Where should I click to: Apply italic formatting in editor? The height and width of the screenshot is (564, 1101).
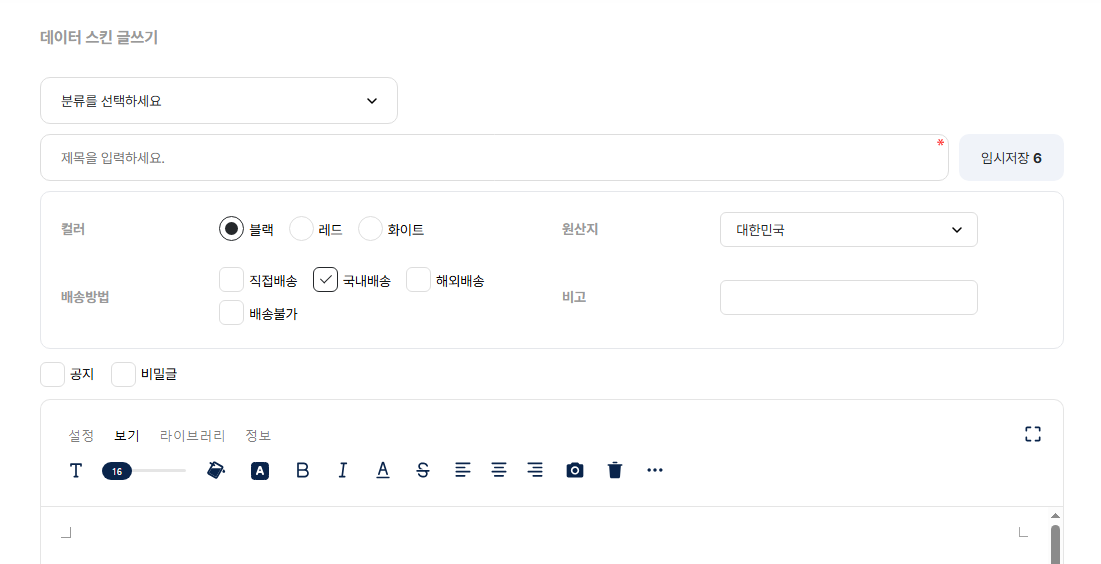[342, 470]
